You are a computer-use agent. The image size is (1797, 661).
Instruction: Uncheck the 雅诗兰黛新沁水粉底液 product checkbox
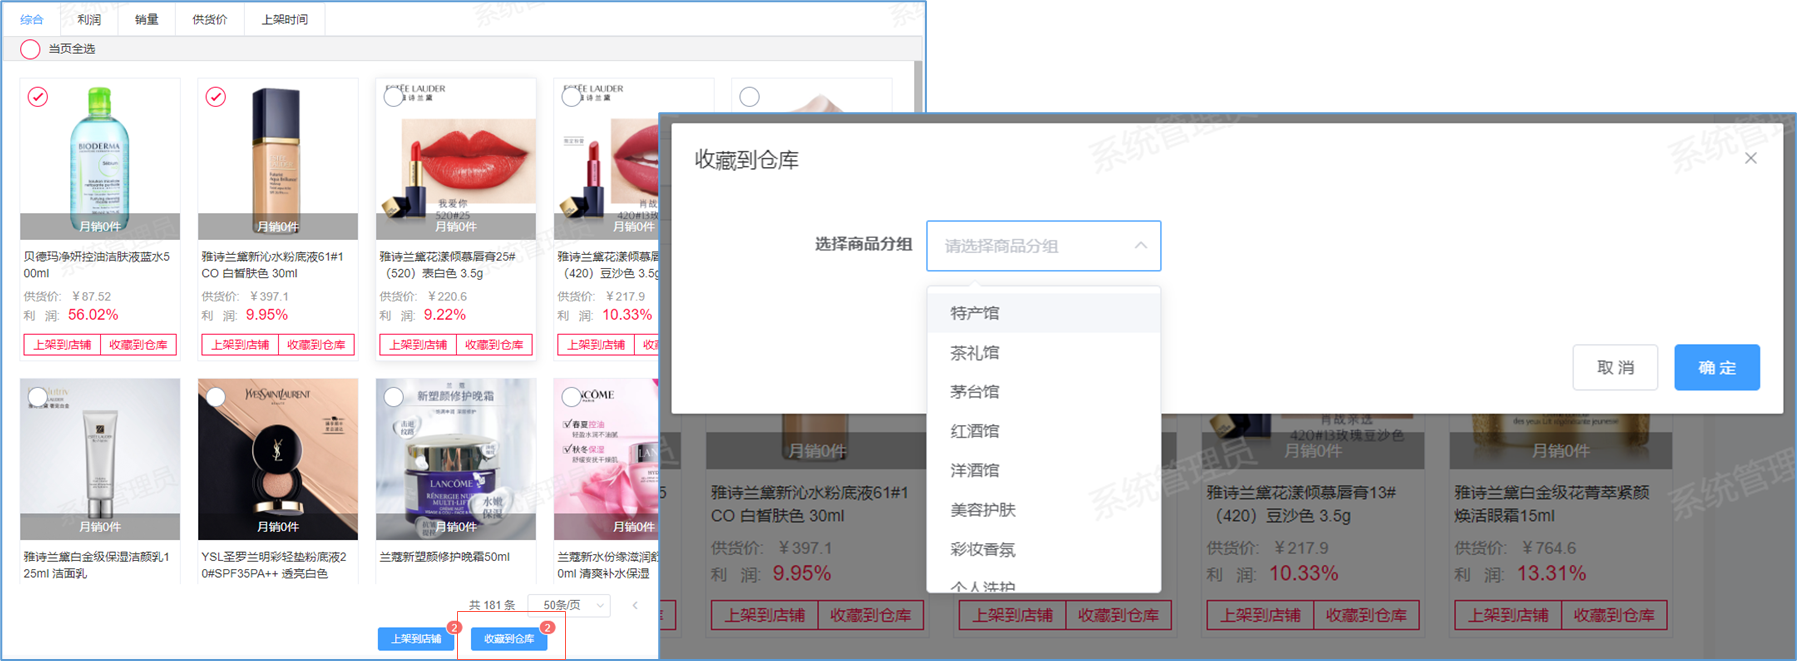click(216, 97)
